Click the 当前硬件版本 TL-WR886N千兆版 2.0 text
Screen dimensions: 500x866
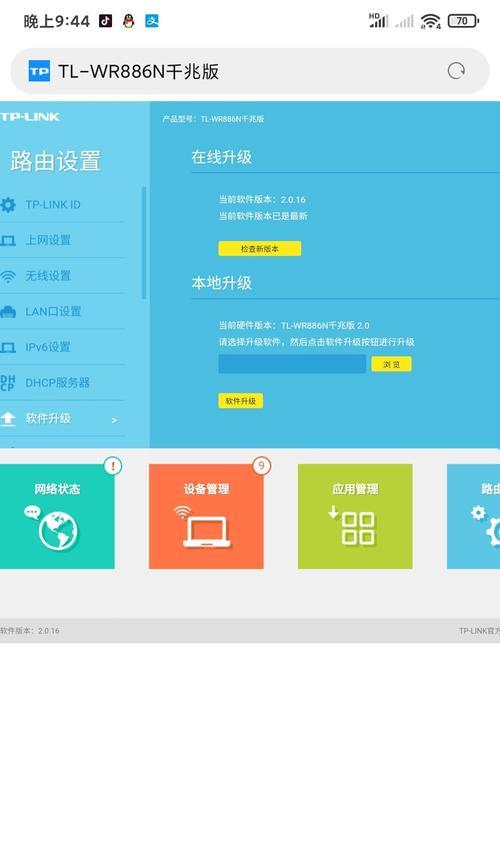(x=294, y=325)
